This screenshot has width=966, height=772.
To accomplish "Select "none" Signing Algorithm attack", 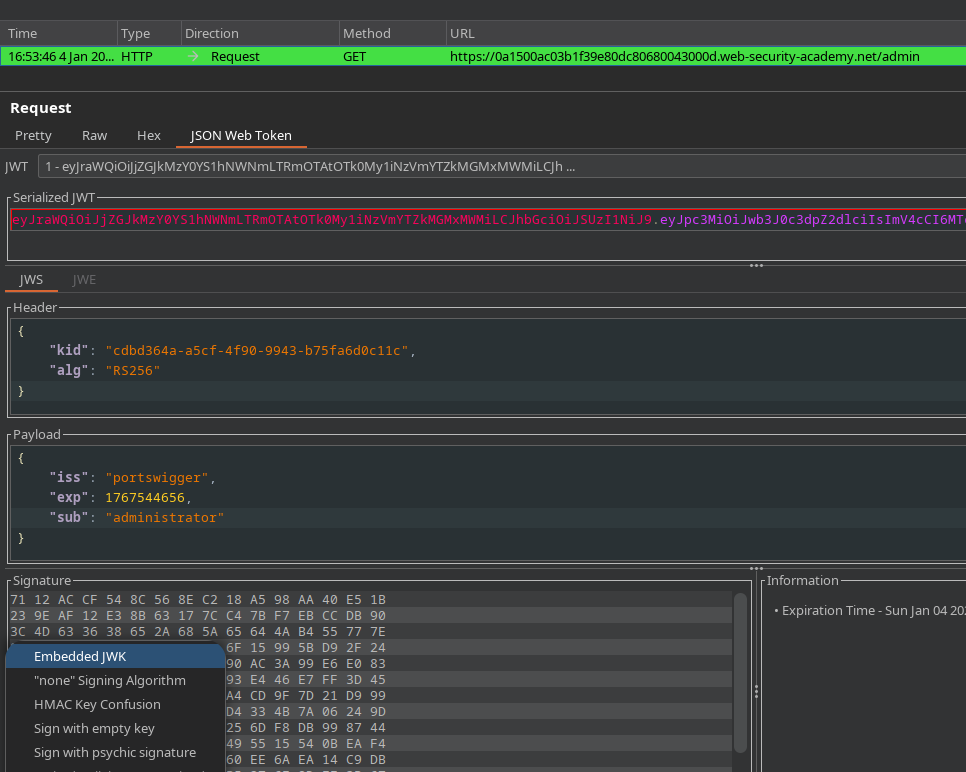I will (x=109, y=680).
